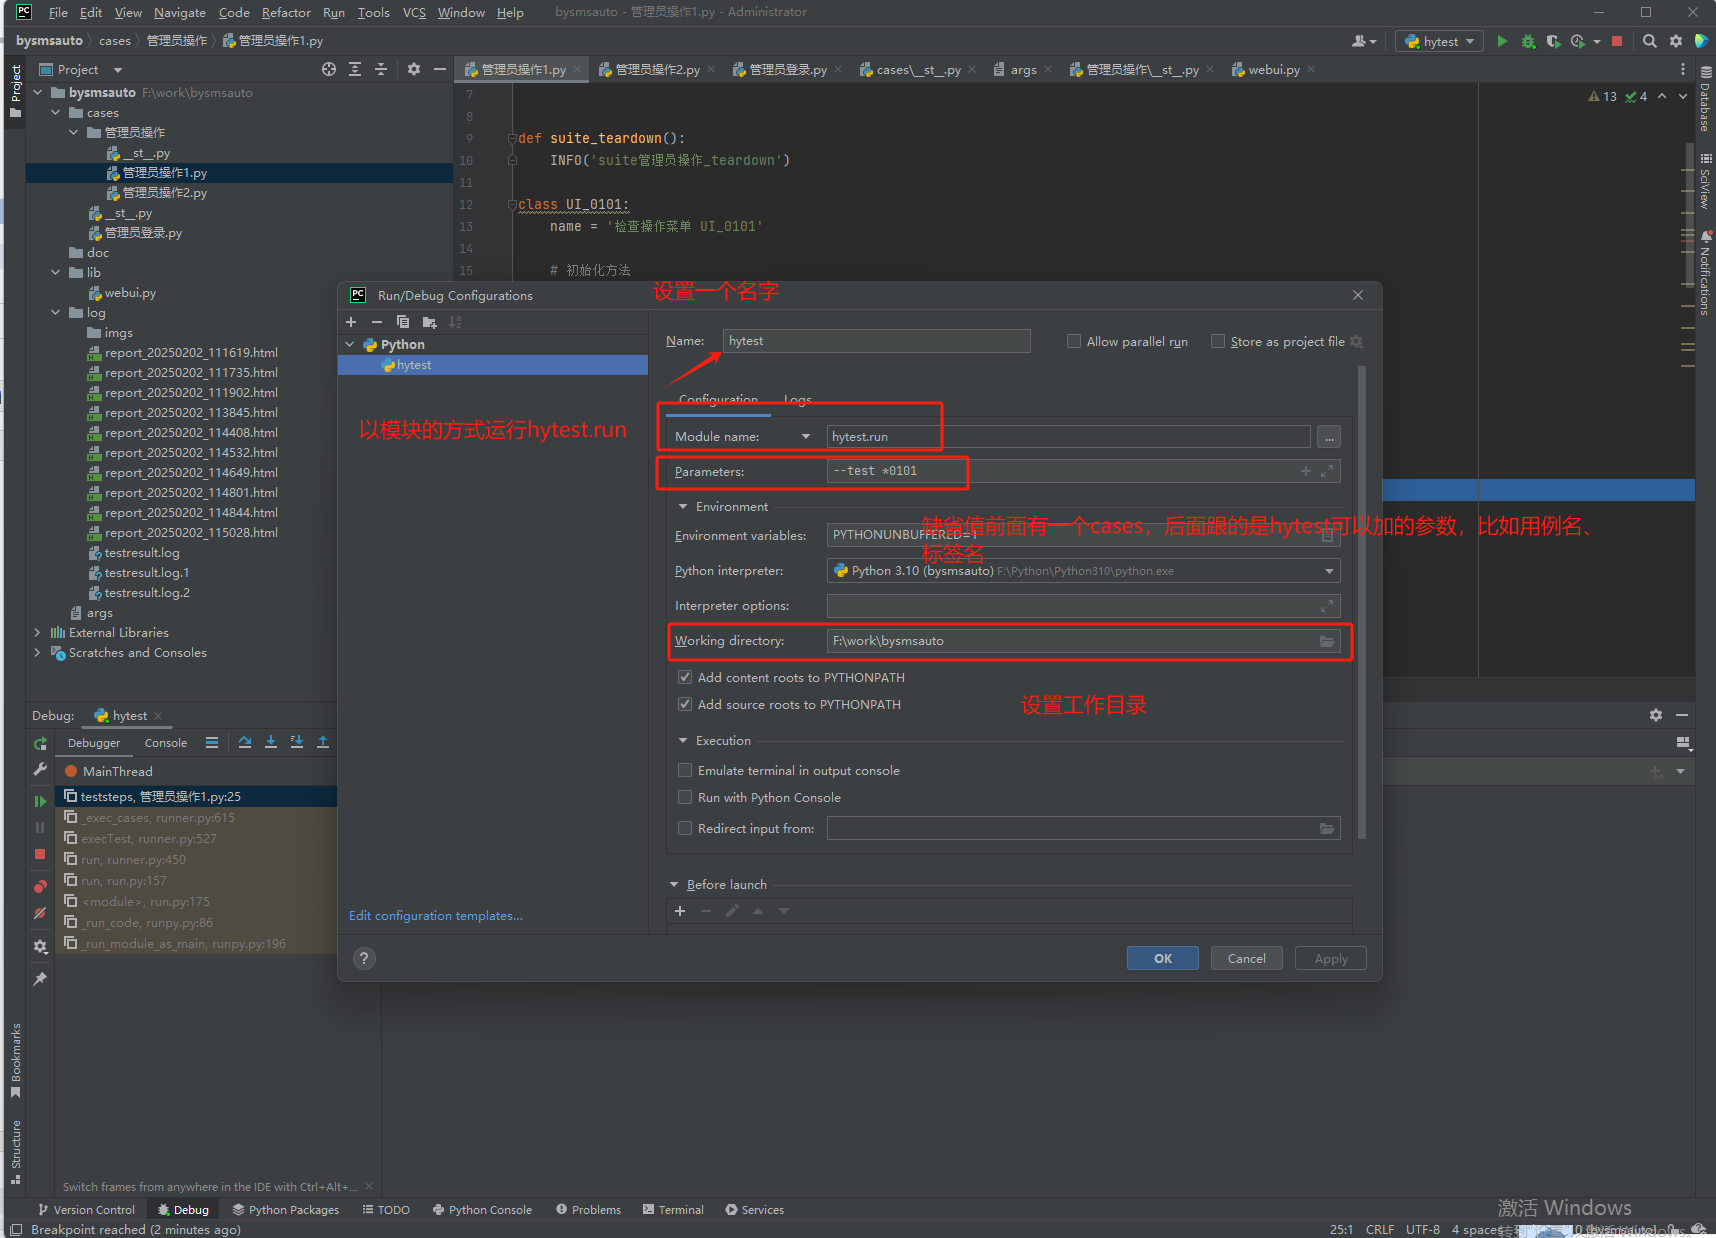Open Python Console tool window

(x=482, y=1210)
